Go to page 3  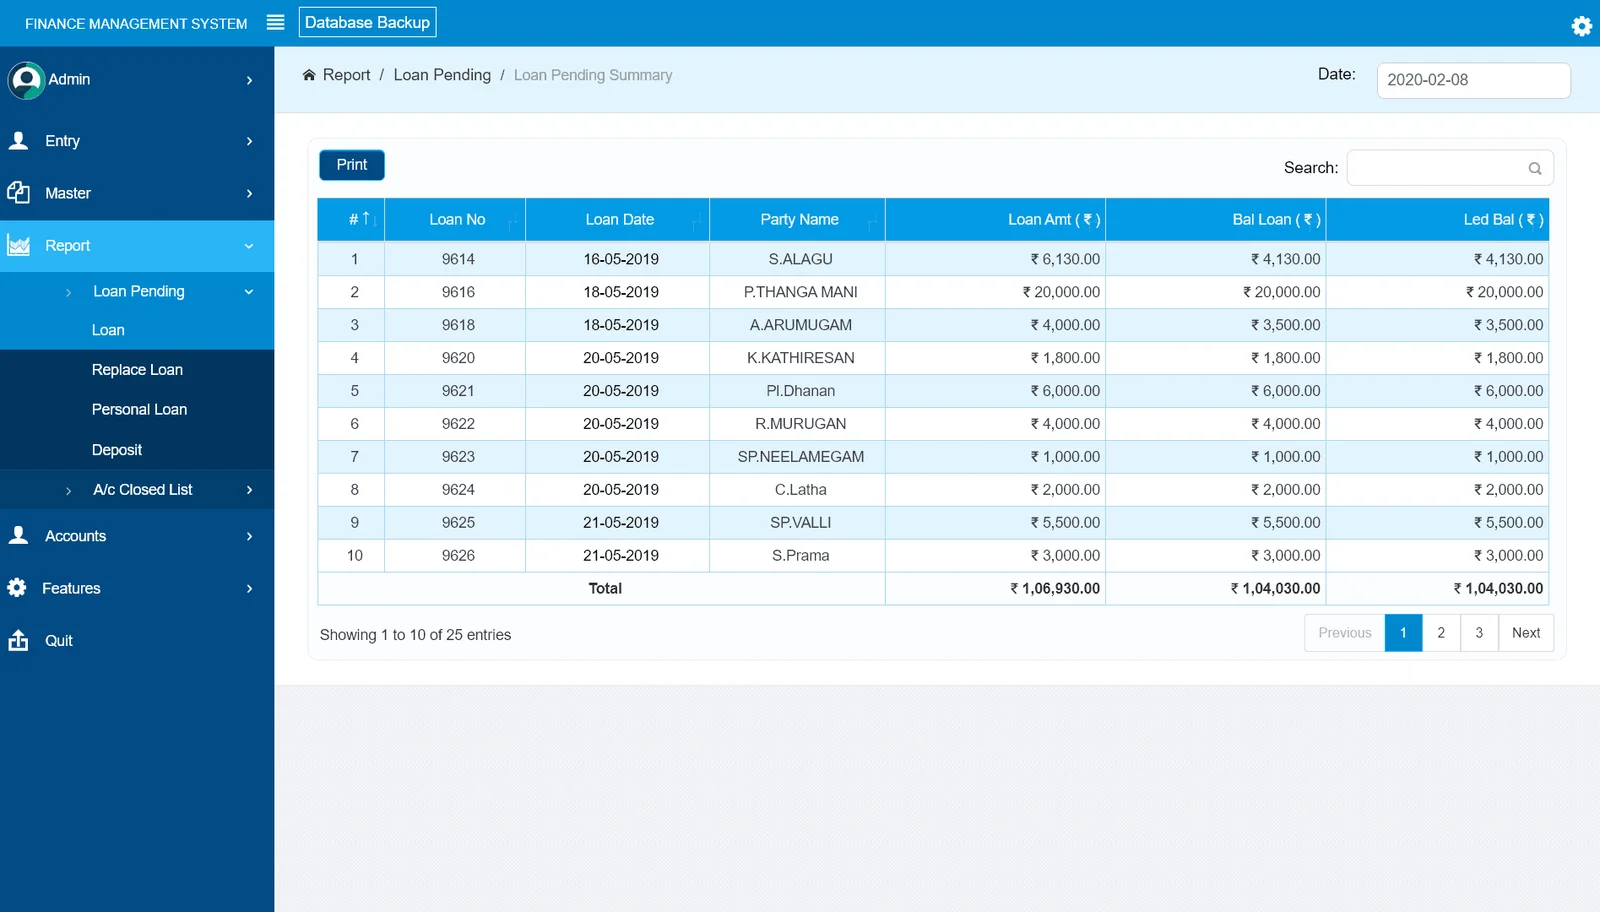pyautogui.click(x=1479, y=633)
